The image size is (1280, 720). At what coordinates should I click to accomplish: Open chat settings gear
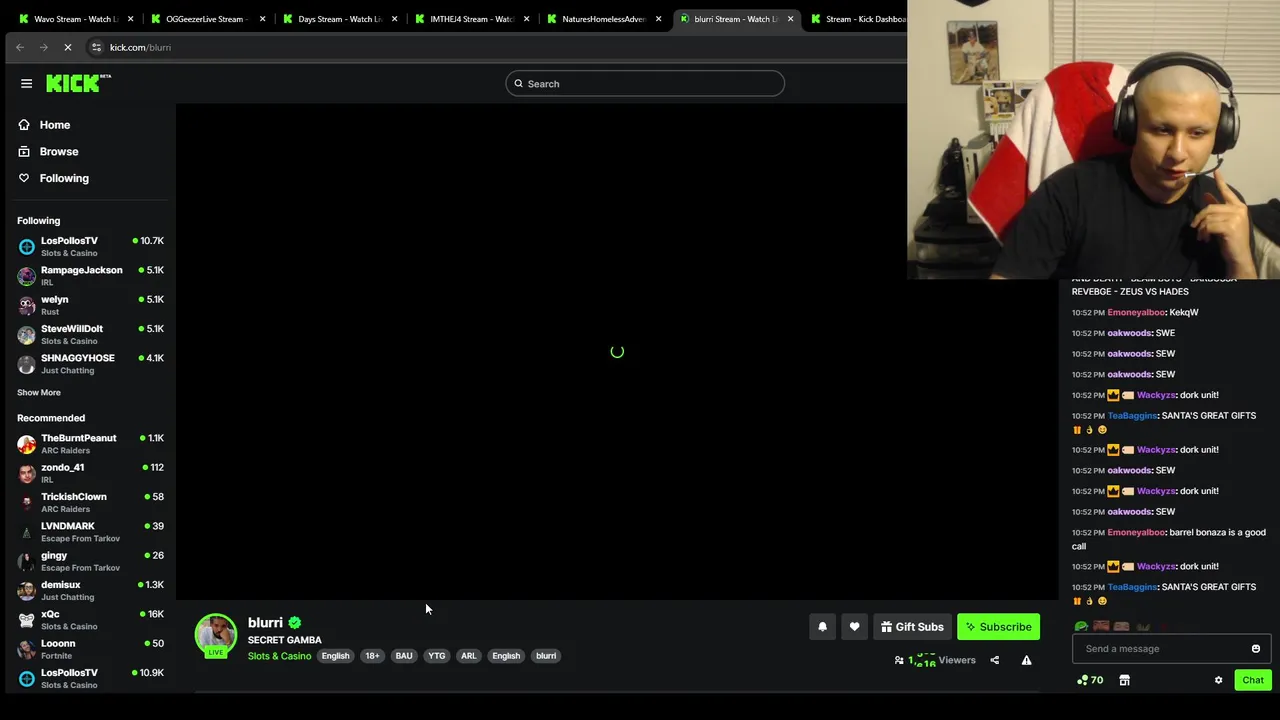tap(1218, 680)
